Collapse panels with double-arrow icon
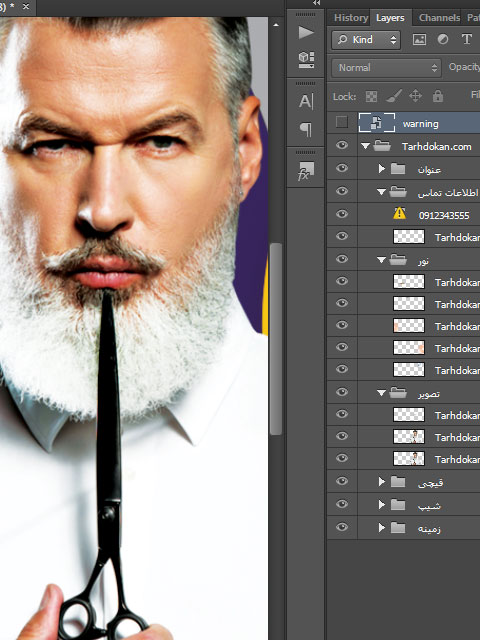 (x=316, y=3)
